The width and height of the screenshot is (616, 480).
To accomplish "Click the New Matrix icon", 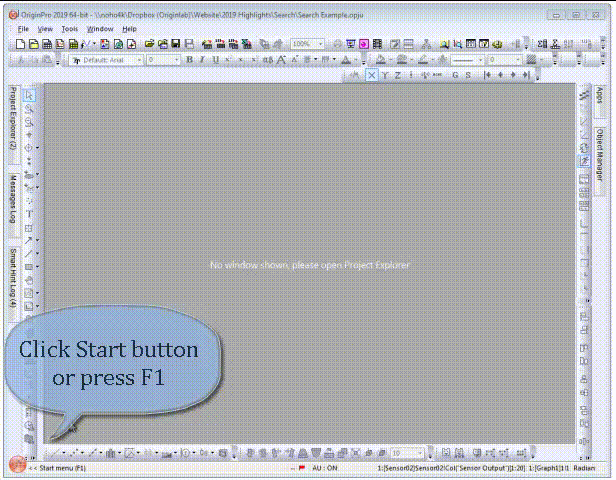I will (x=73, y=44).
